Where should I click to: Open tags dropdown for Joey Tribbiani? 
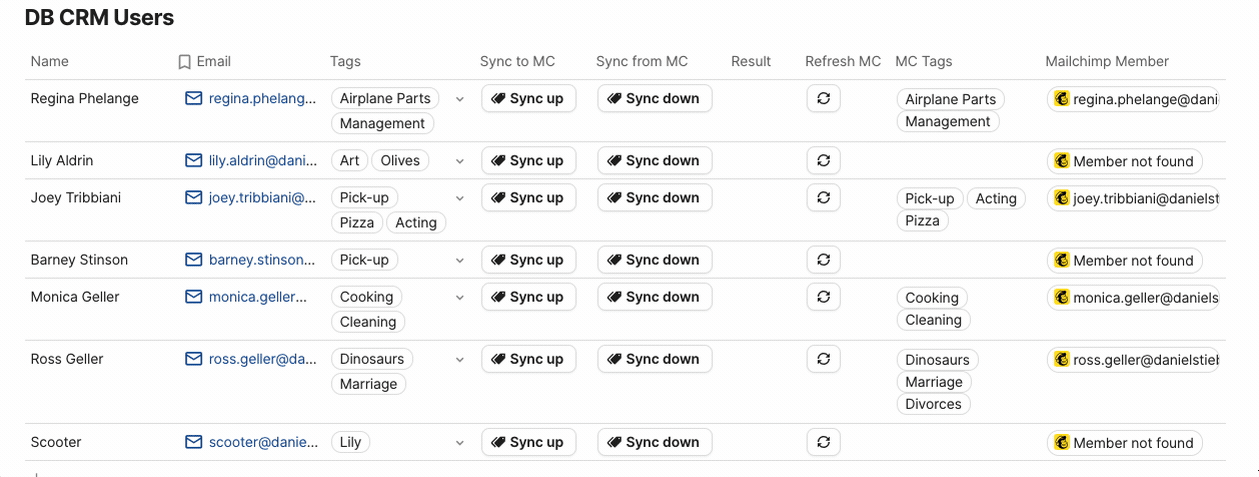(460, 198)
